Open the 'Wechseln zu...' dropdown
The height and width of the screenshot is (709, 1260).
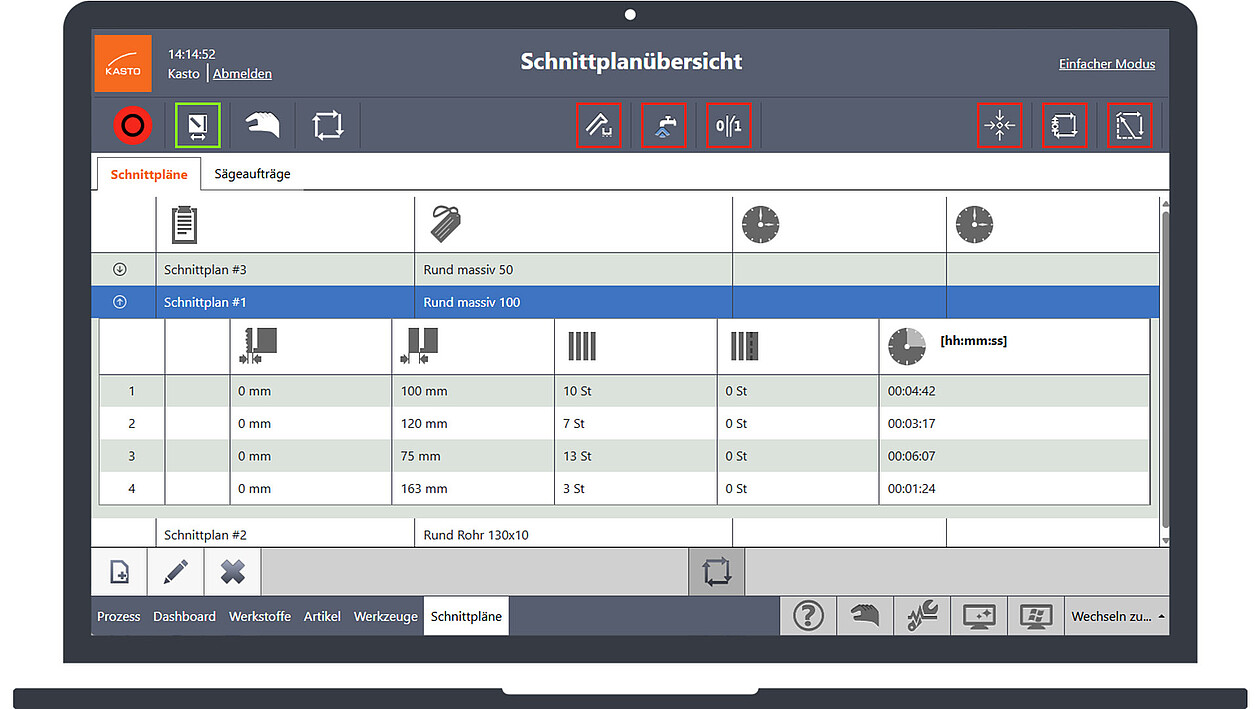pyautogui.click(x=1117, y=617)
